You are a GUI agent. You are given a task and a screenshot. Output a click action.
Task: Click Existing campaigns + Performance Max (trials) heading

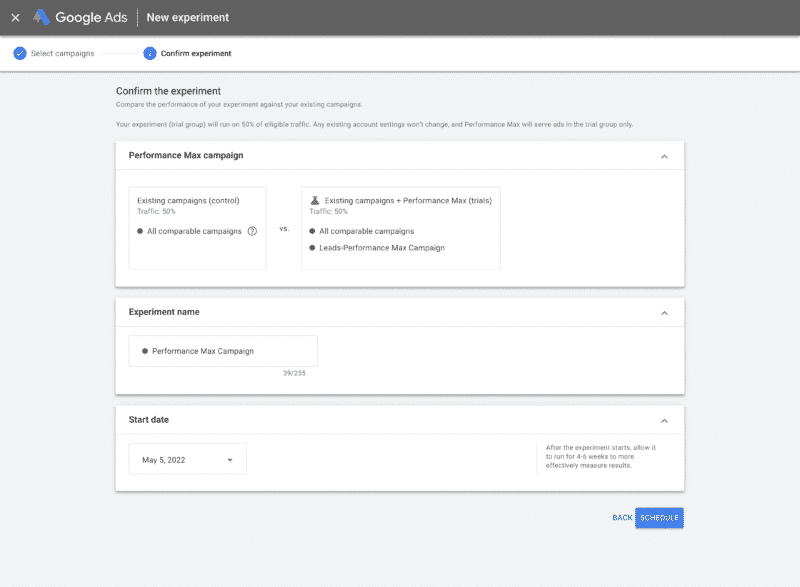click(x=408, y=200)
